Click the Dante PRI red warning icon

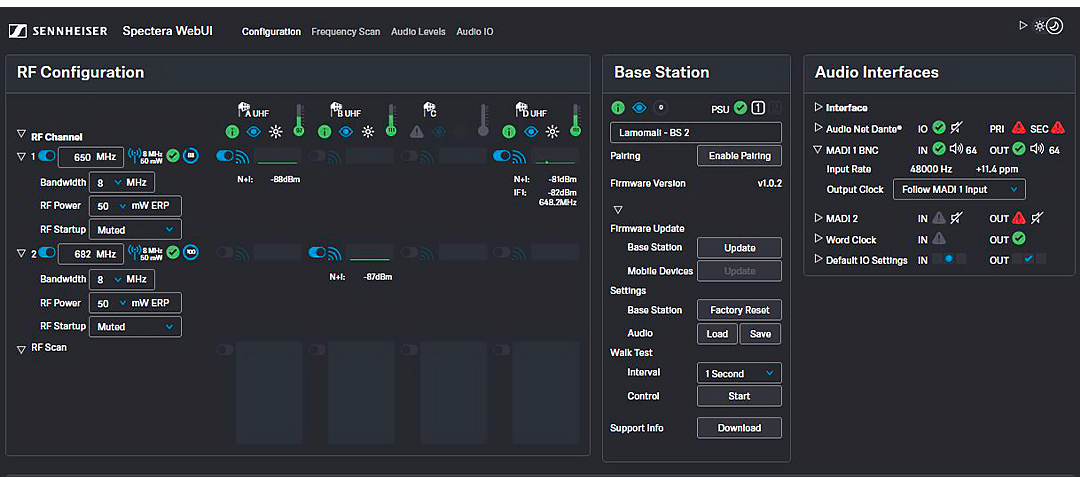(1019, 128)
